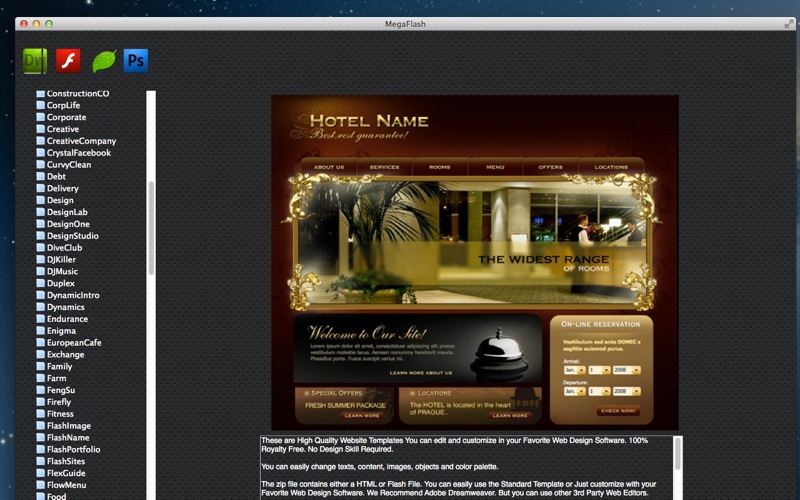The image size is (800, 500).
Task: Open the CrystalFacebook folder
Action: click(73, 153)
